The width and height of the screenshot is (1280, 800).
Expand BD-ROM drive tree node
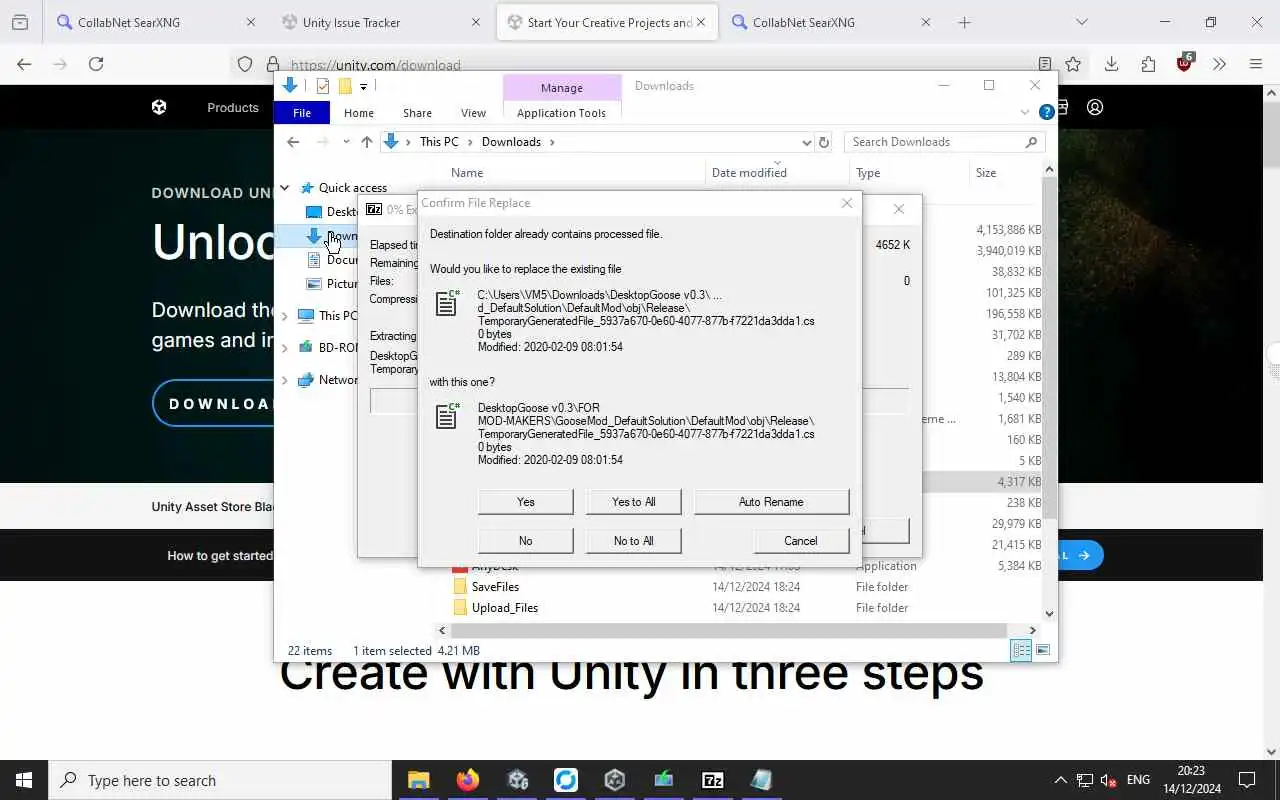[x=285, y=348]
